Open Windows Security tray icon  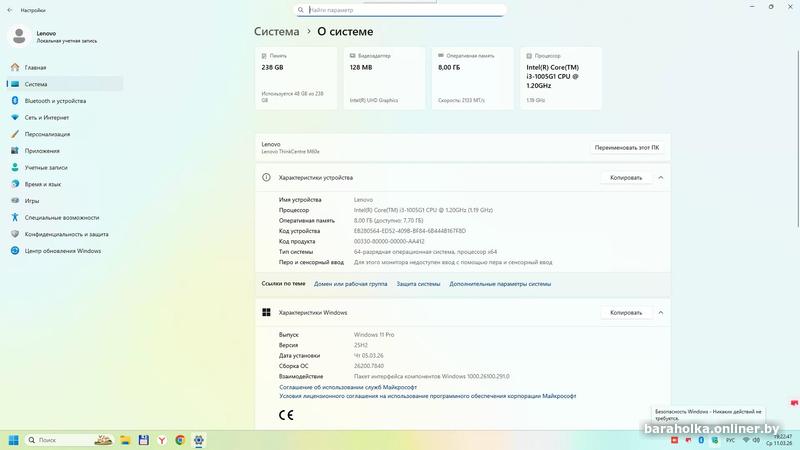pyautogui.click(x=715, y=440)
